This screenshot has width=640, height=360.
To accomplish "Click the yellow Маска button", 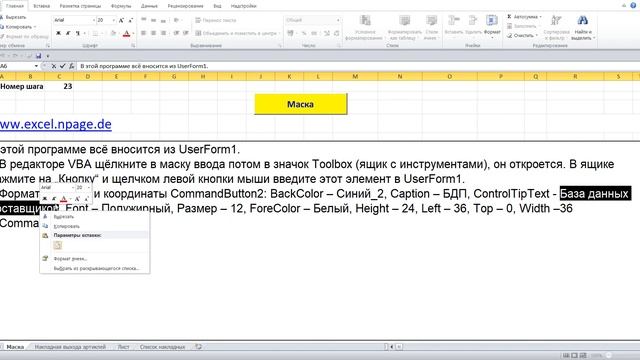I will tap(300, 104).
